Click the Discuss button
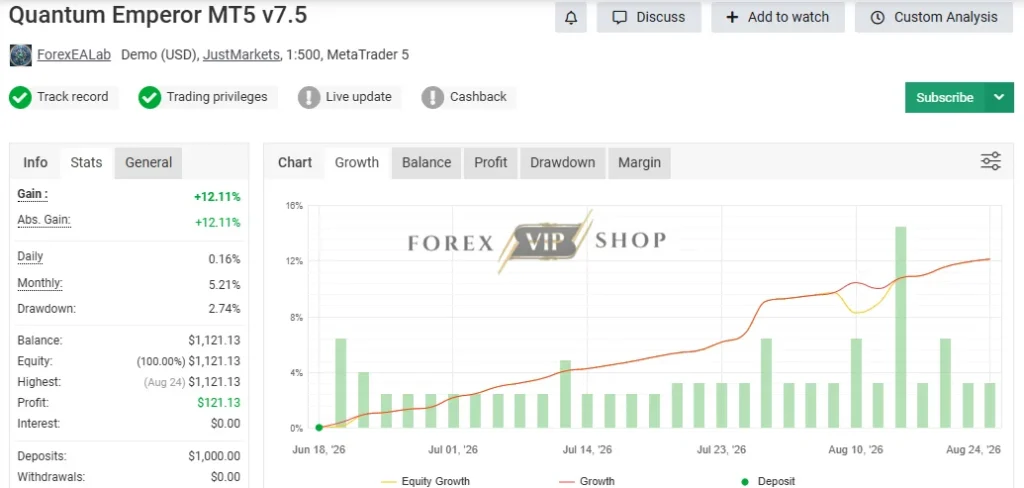1024x488 pixels. [x=648, y=18]
